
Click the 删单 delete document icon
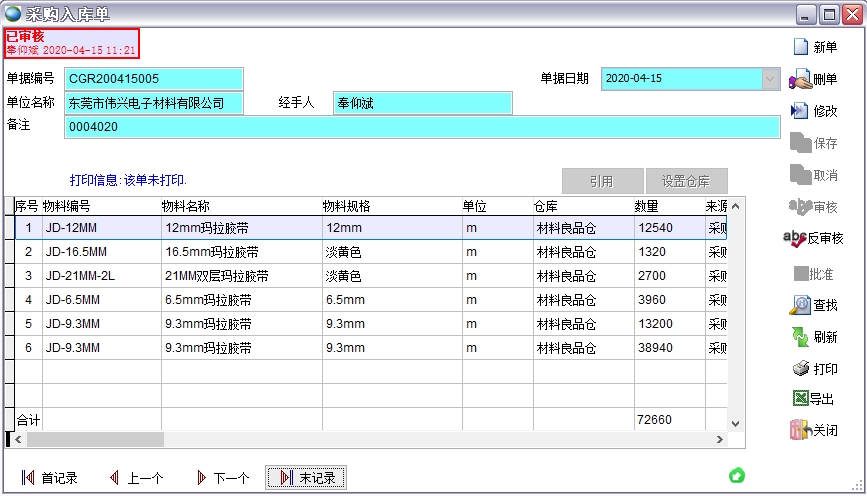(800, 80)
